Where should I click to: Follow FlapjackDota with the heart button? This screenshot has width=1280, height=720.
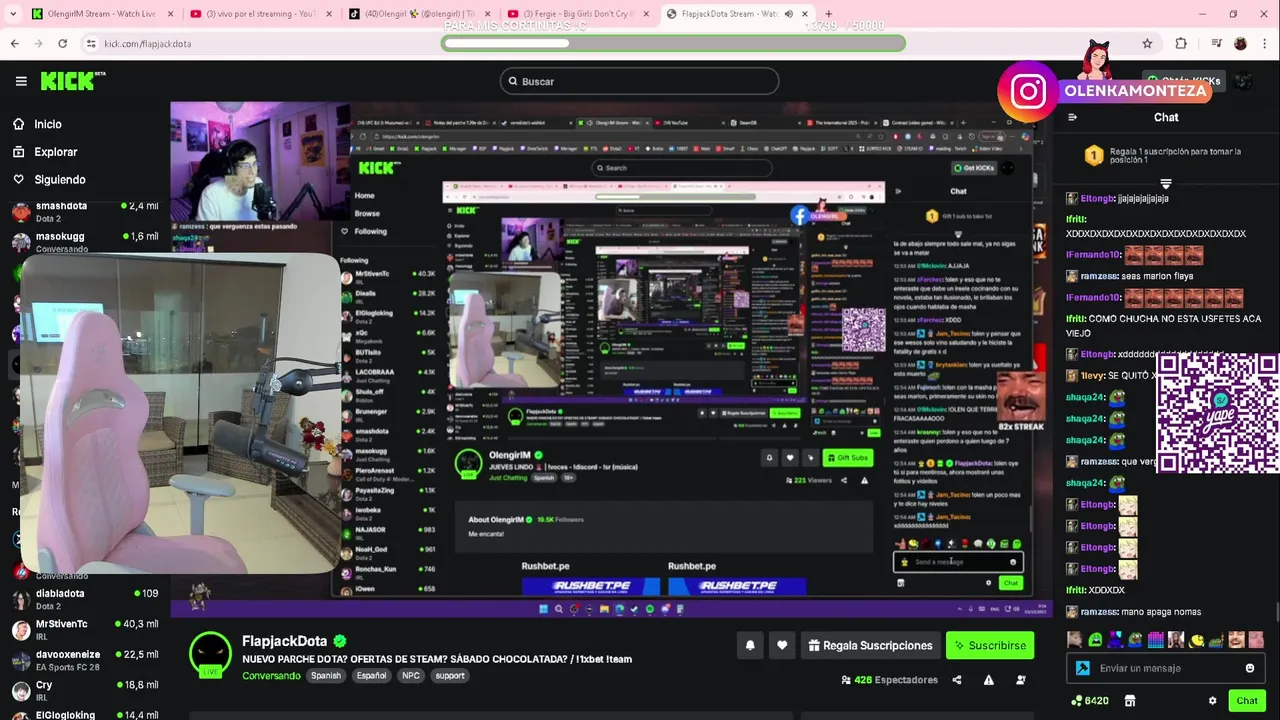782,646
